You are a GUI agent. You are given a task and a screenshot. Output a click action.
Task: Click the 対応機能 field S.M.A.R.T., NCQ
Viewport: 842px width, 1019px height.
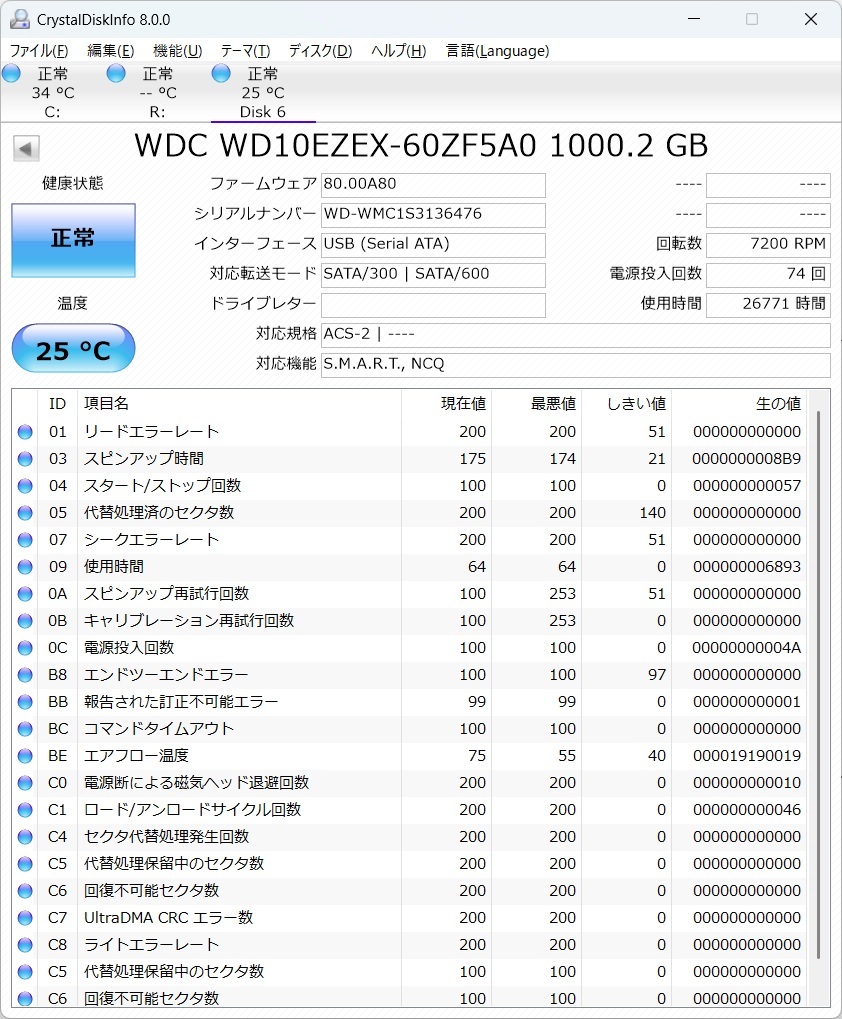[x=576, y=365]
